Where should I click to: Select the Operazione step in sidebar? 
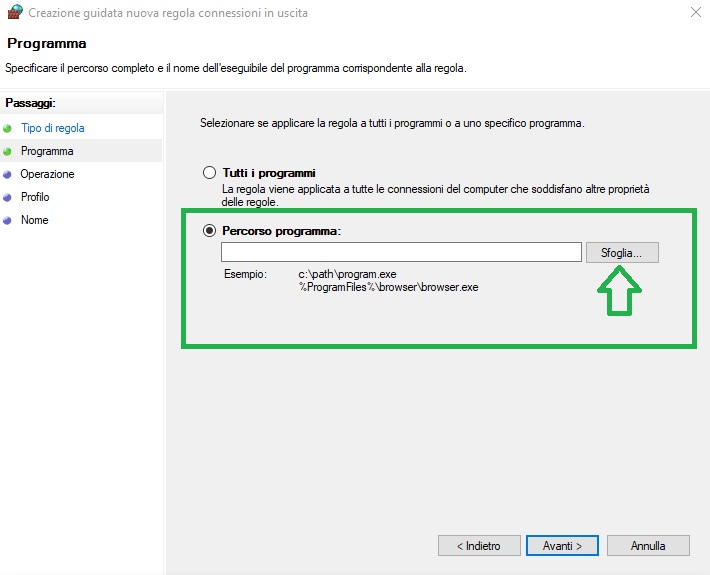[47, 174]
